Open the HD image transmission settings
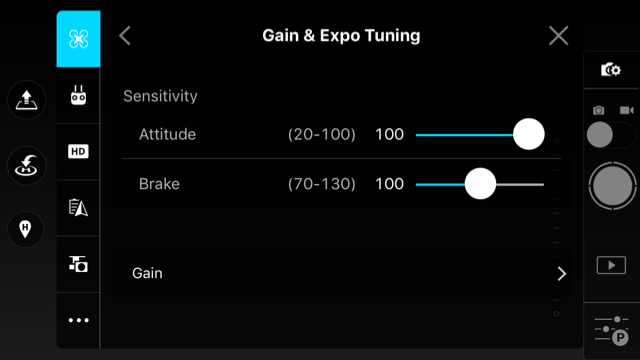This screenshot has width=640, height=360. 78,151
